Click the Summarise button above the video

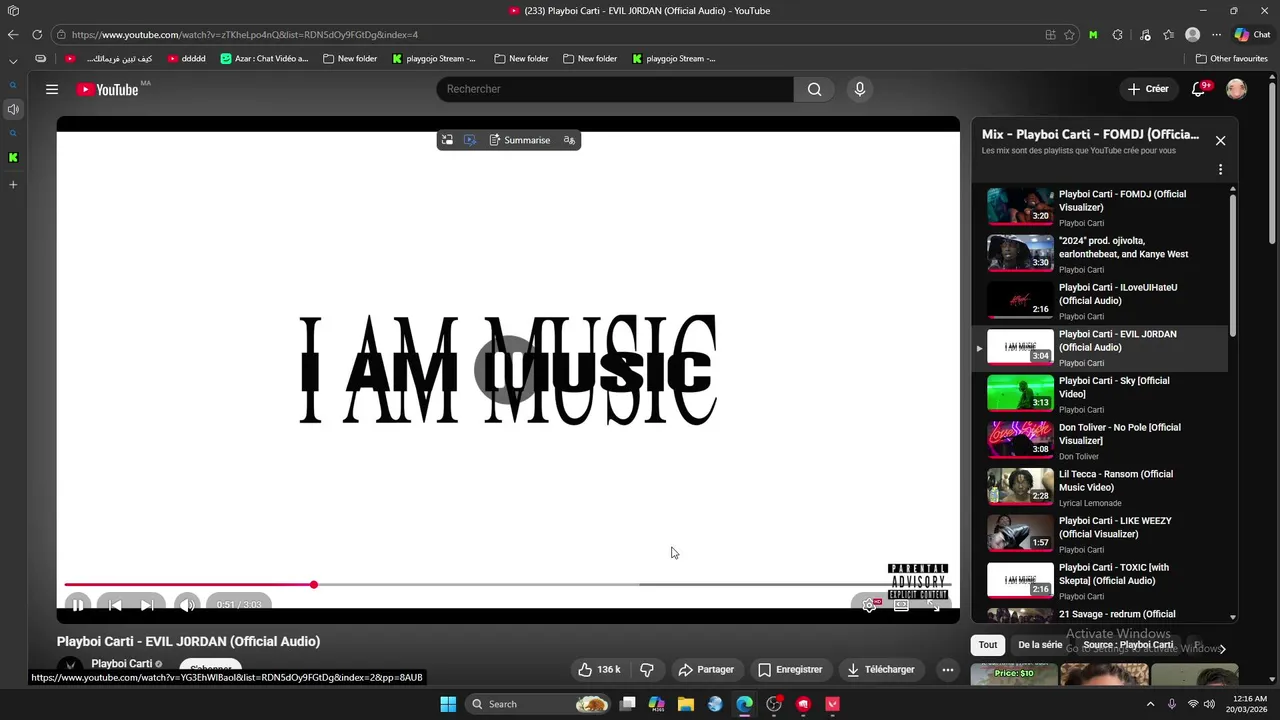pos(519,140)
